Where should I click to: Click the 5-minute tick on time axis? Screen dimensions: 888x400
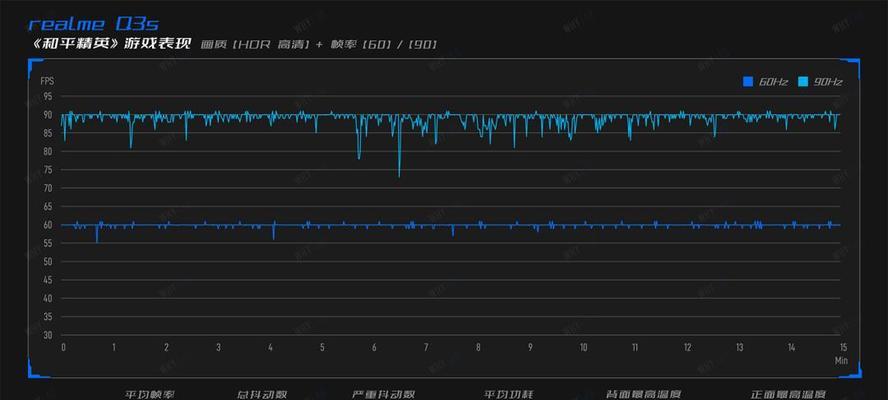pyautogui.click(x=322, y=348)
